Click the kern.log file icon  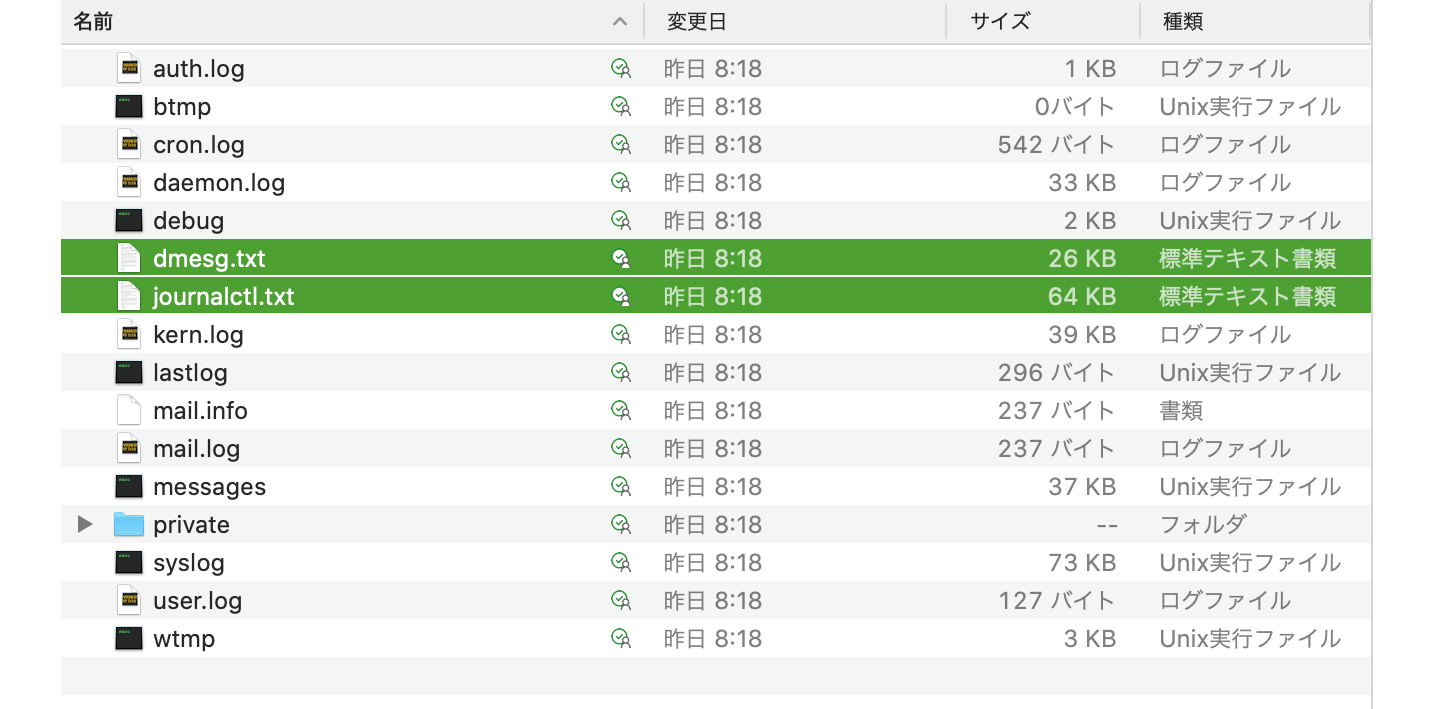(x=128, y=335)
